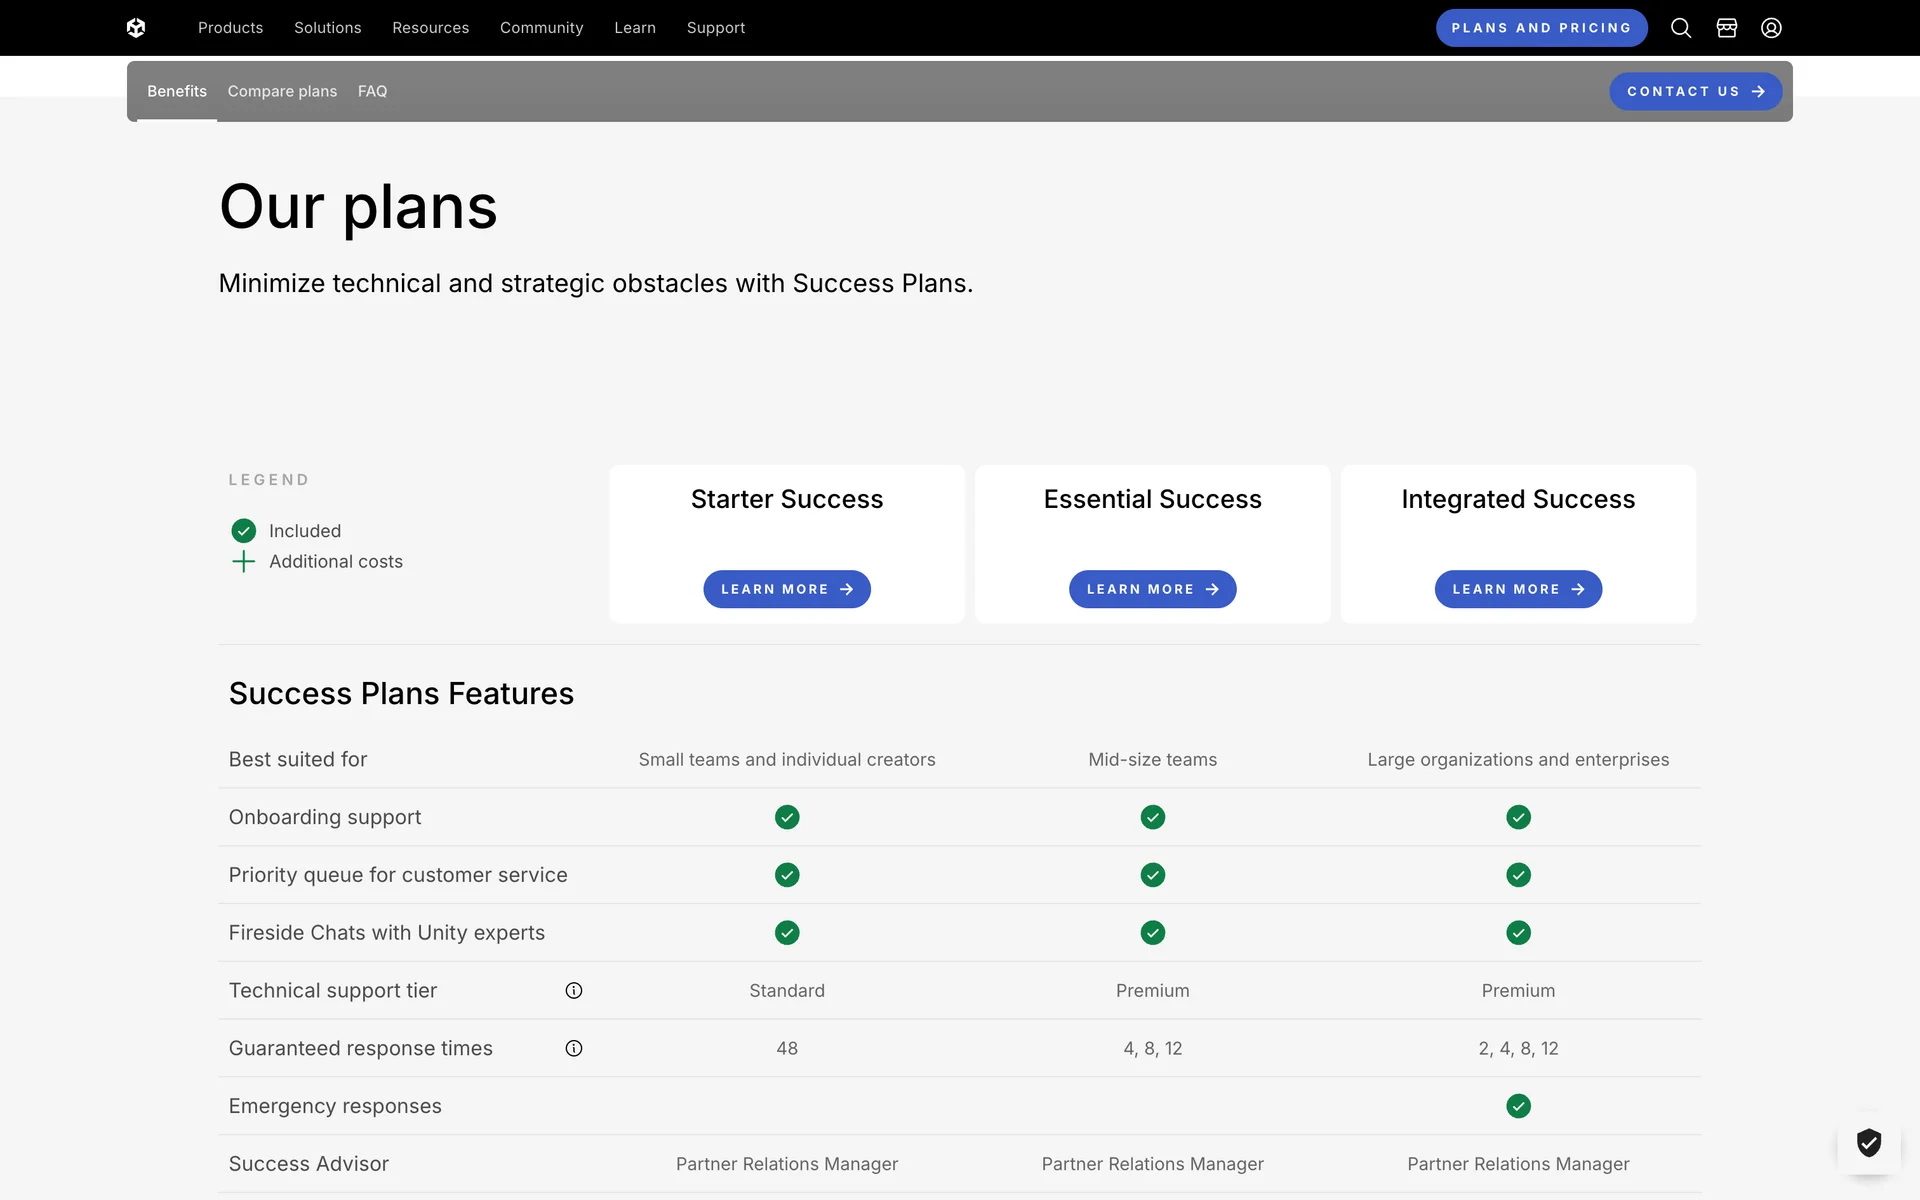Click the Unity logo icon
Screen dimensions: 1920x1200
coord(136,28)
